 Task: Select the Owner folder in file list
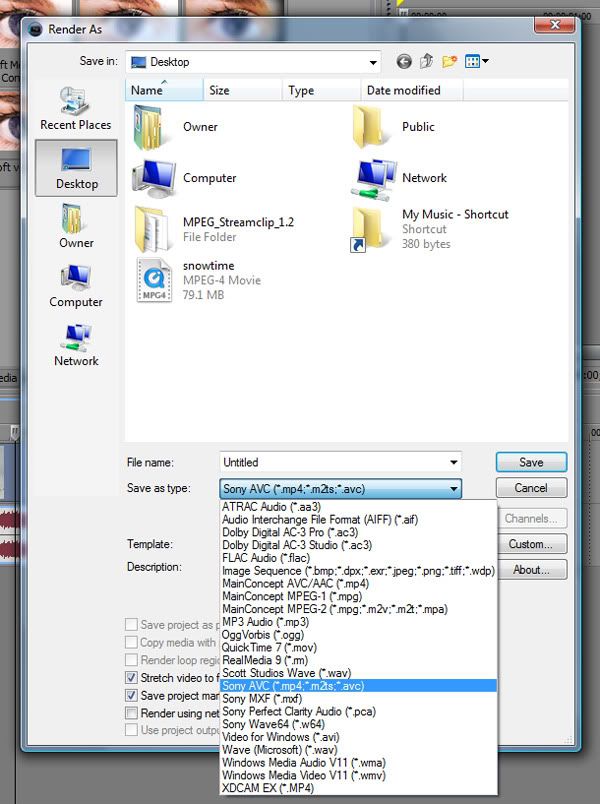coord(175,127)
